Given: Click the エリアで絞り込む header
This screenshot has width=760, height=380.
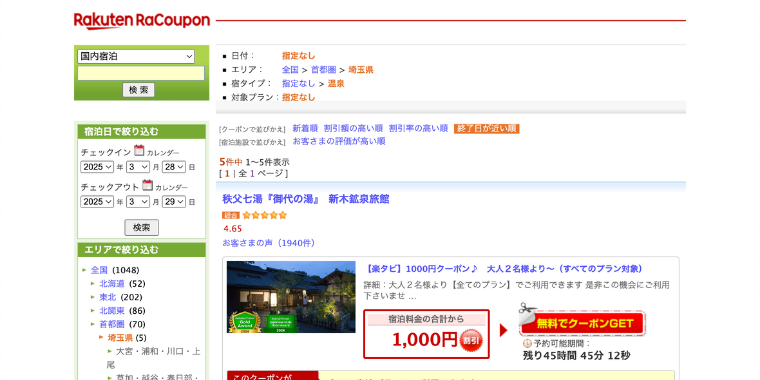Looking at the screenshot, I should click(142, 250).
